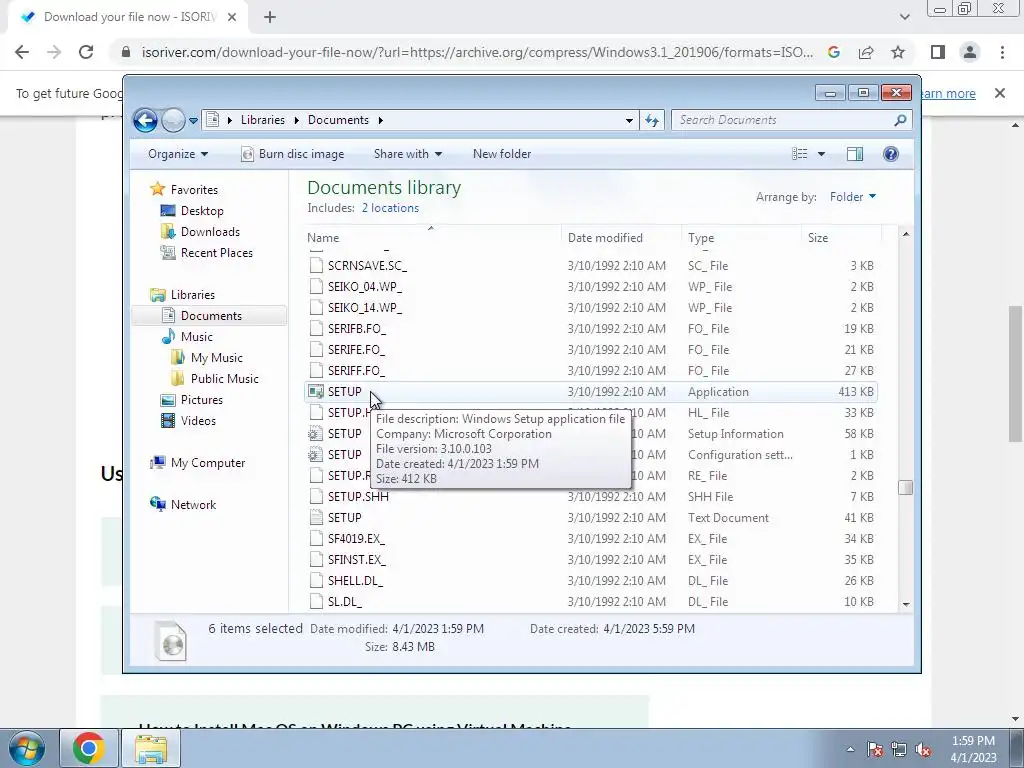Click the 2 locations link
This screenshot has width=1024, height=768.
[x=390, y=208]
